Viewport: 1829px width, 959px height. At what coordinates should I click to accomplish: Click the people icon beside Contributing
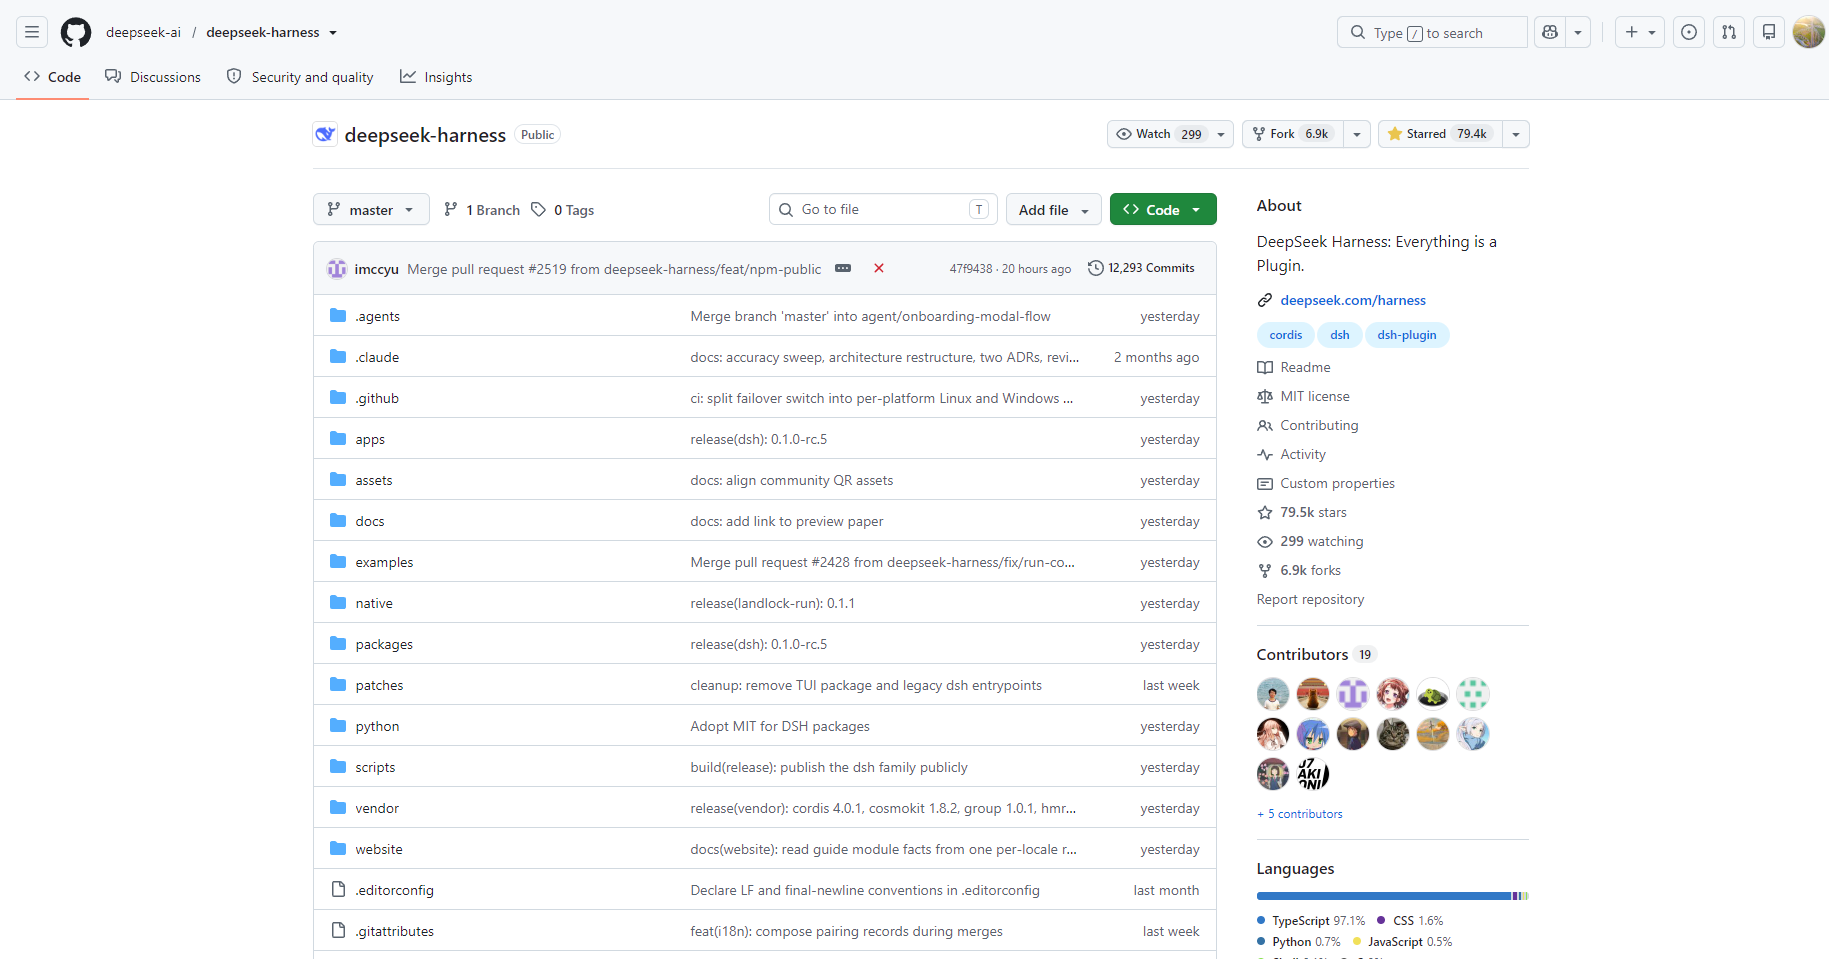[x=1265, y=425]
